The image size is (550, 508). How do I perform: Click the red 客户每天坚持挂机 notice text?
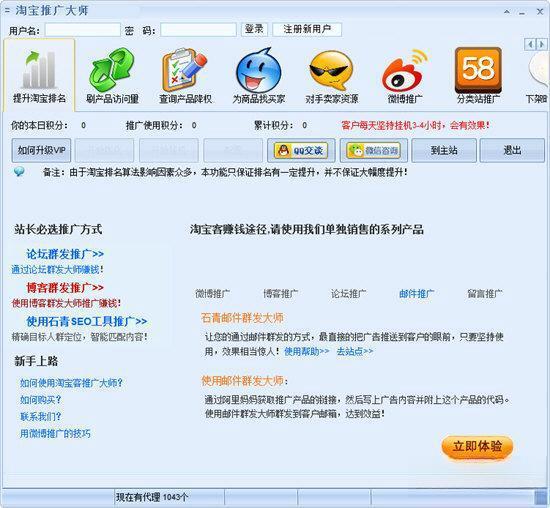click(415, 125)
